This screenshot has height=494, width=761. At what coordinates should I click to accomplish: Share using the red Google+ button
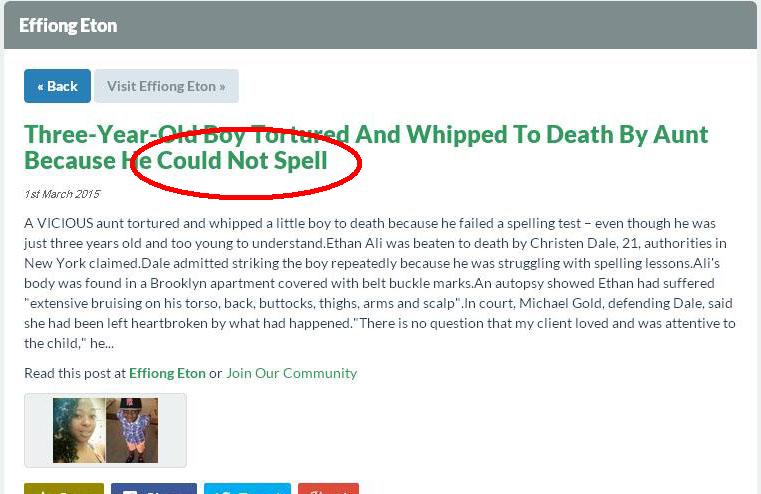point(329,488)
